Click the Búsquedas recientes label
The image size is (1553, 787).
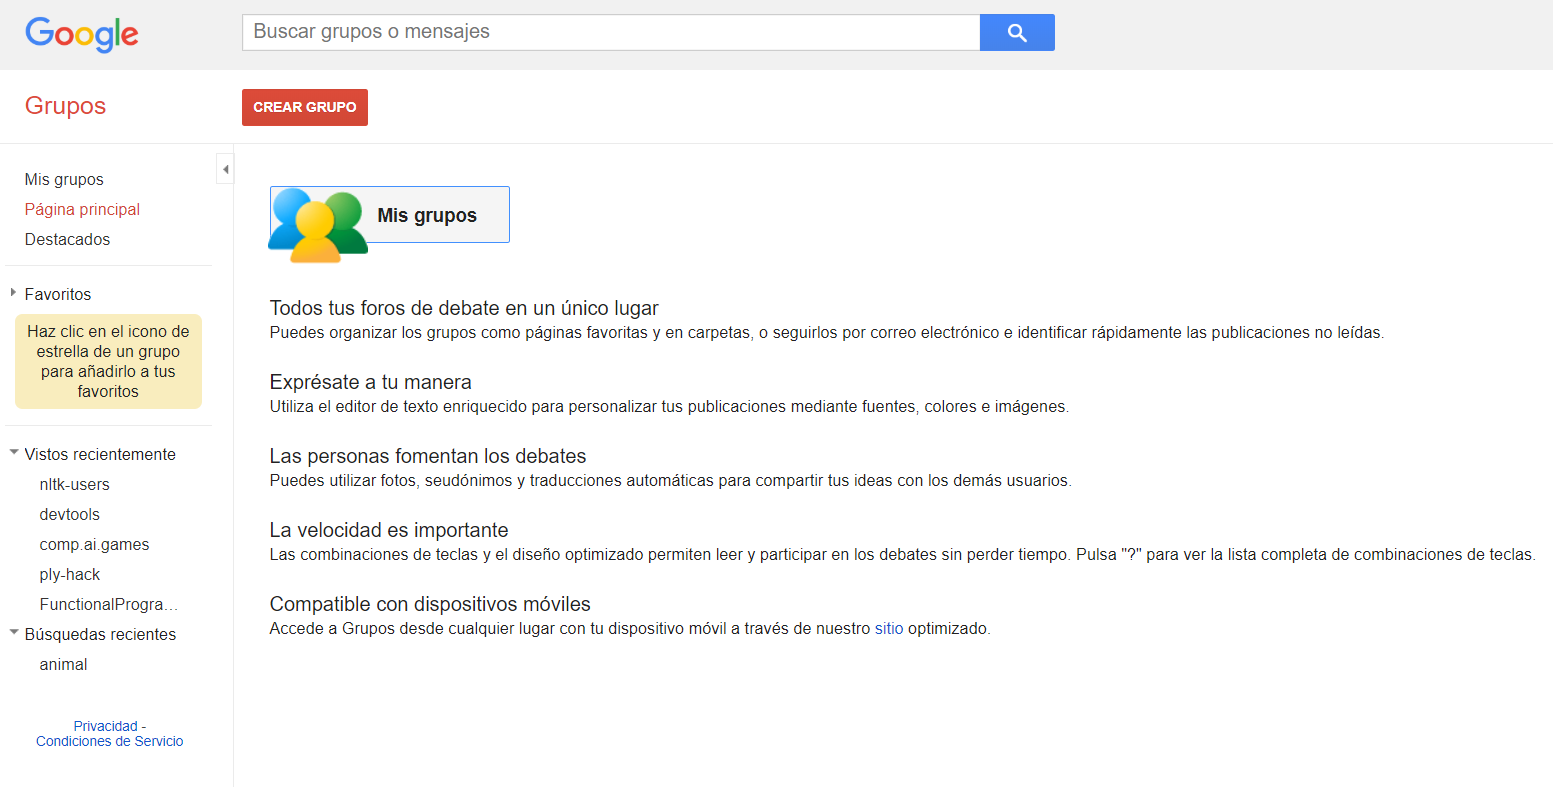[x=100, y=634]
